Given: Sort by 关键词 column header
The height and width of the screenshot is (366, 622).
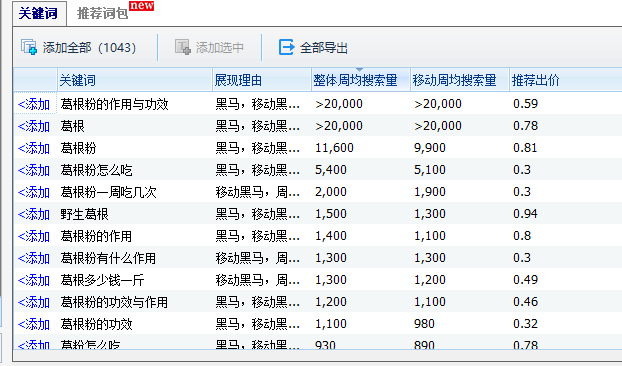Looking at the screenshot, I should (135, 80).
